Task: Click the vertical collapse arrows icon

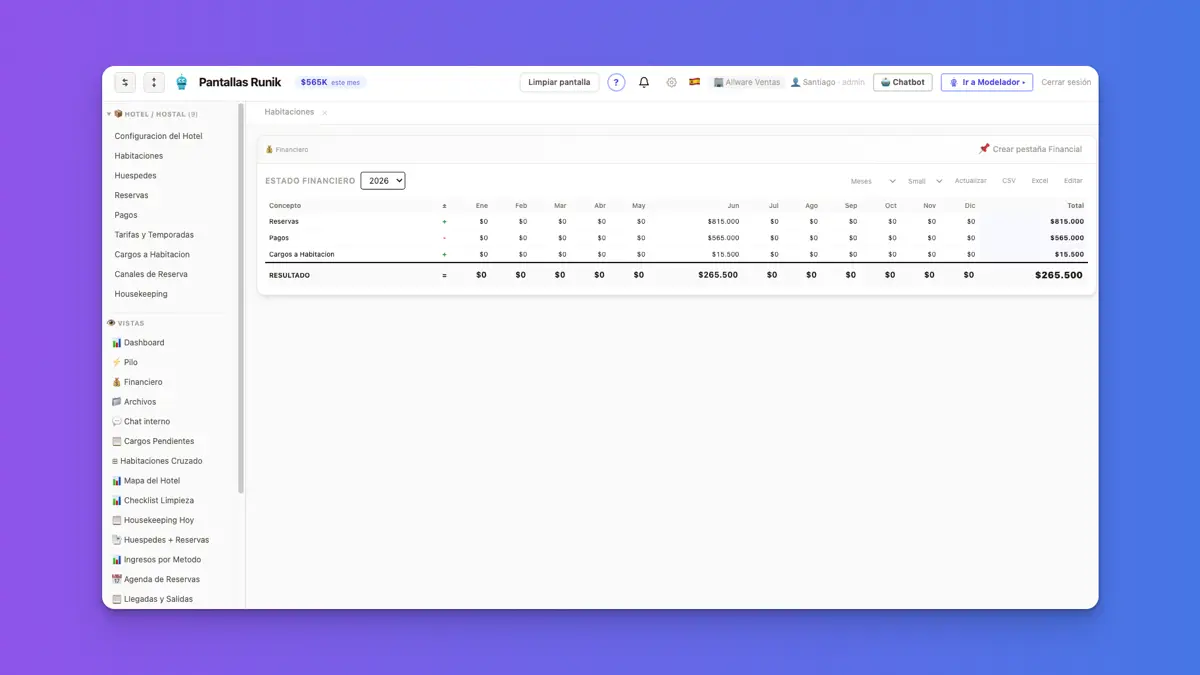Action: (x=154, y=82)
